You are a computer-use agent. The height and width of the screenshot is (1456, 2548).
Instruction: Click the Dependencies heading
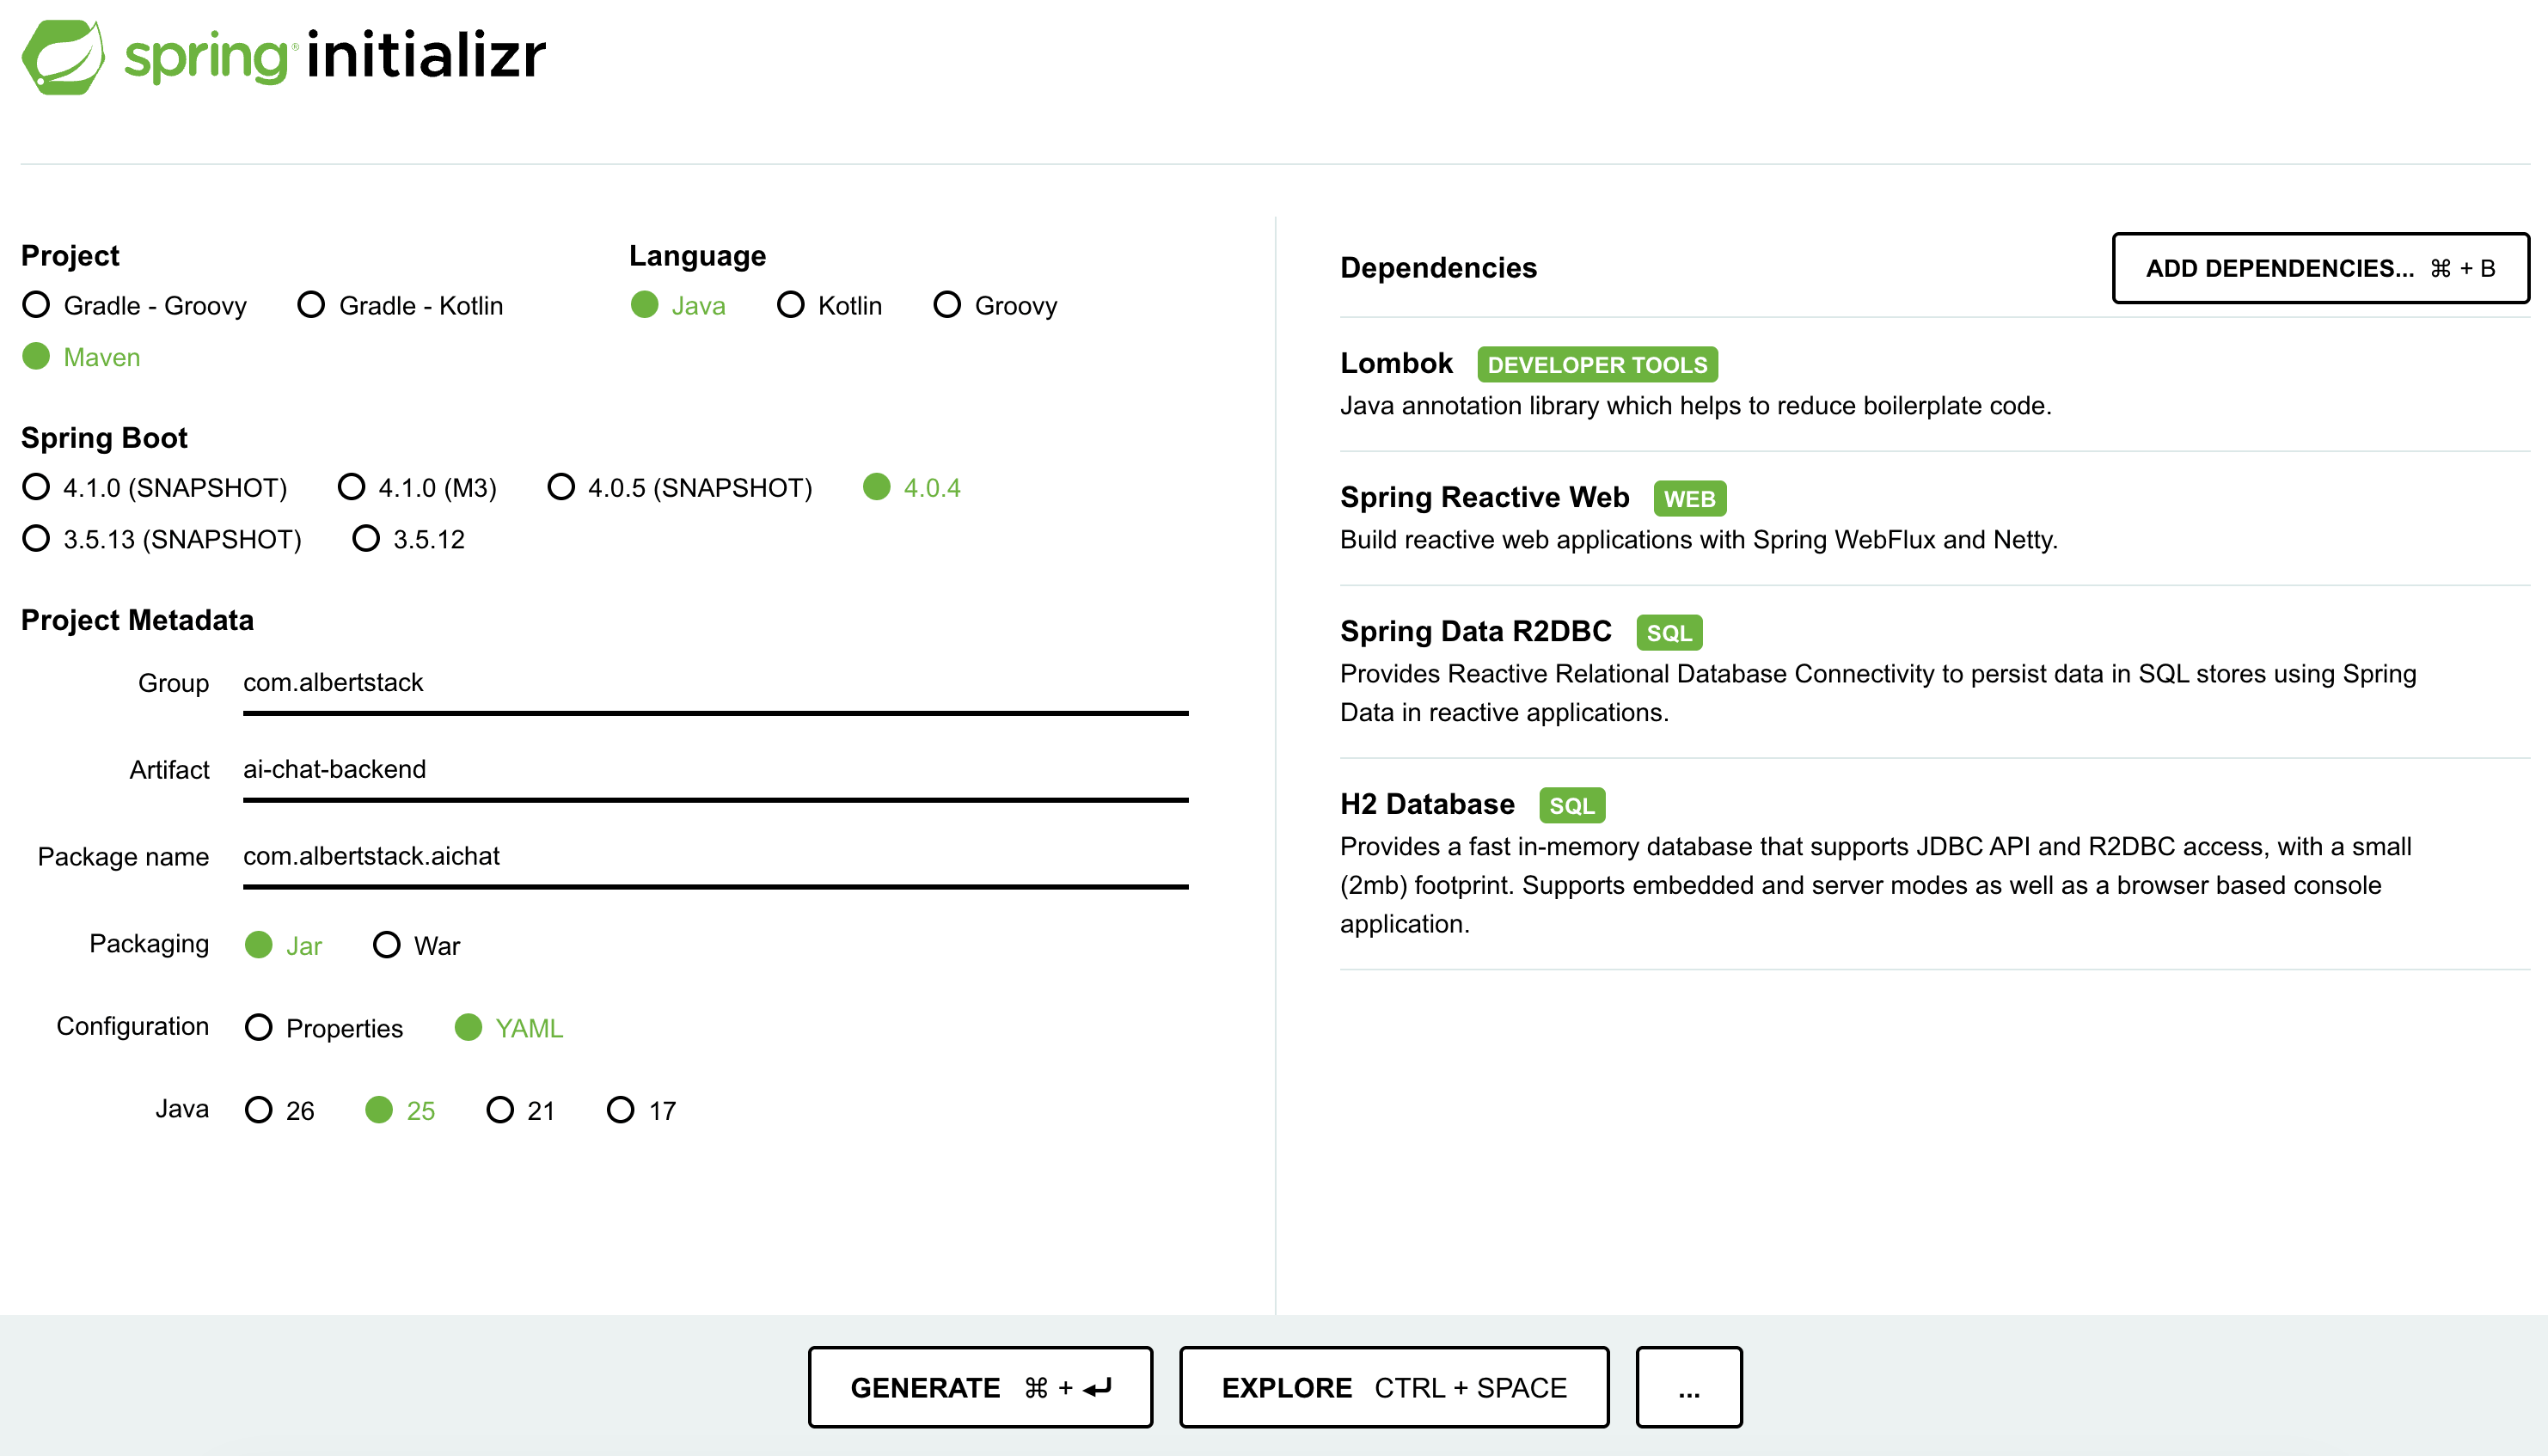[x=1438, y=268]
